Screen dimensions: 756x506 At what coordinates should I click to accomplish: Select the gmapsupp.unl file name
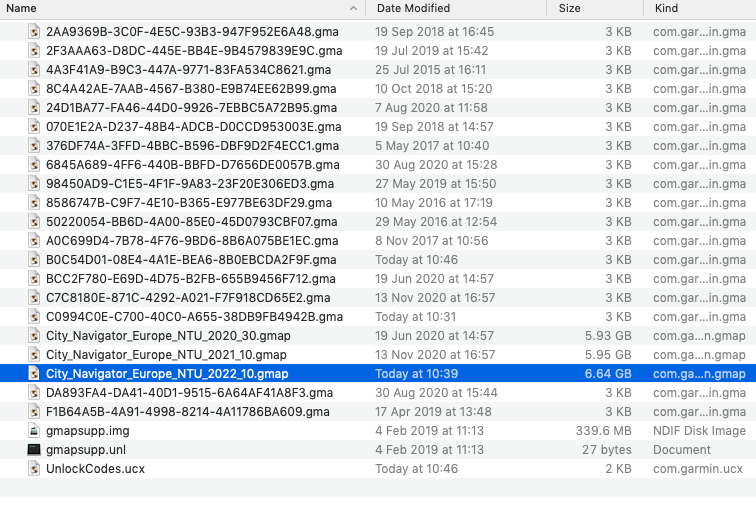click(x=86, y=450)
